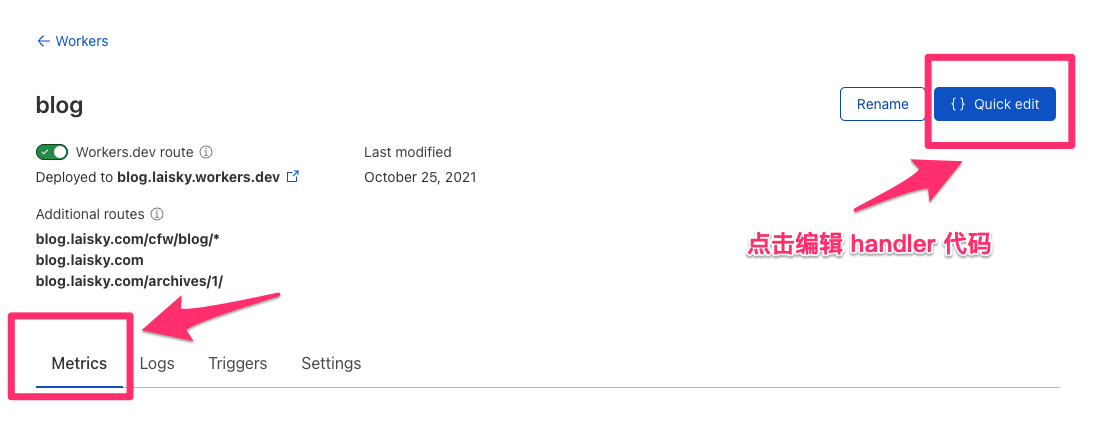Click the blog.laisky.com/archives/1/ route

point(129,281)
